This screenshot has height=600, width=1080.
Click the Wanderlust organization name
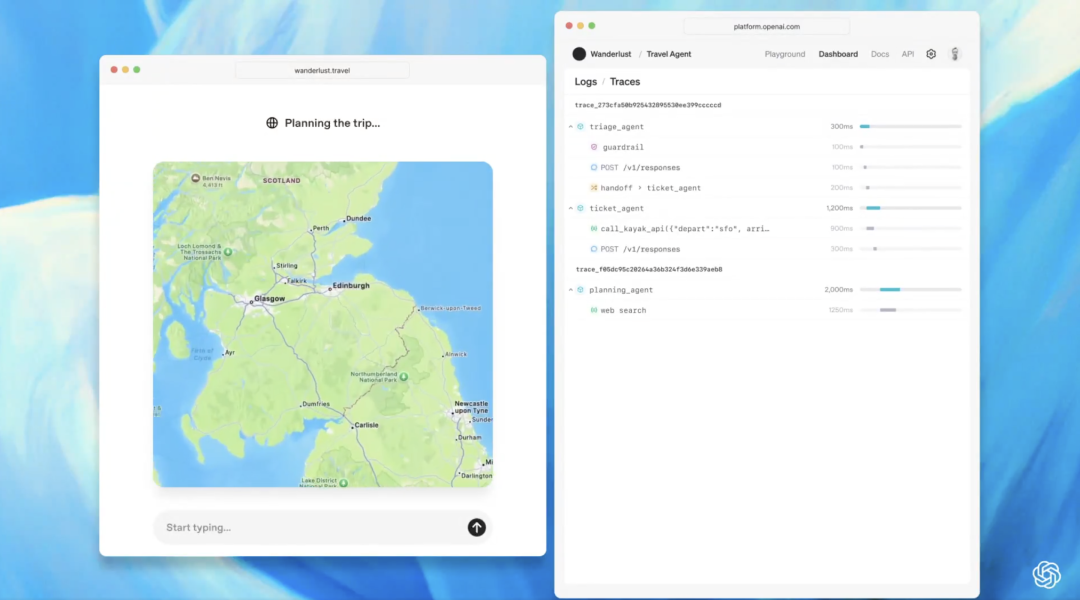pos(610,54)
